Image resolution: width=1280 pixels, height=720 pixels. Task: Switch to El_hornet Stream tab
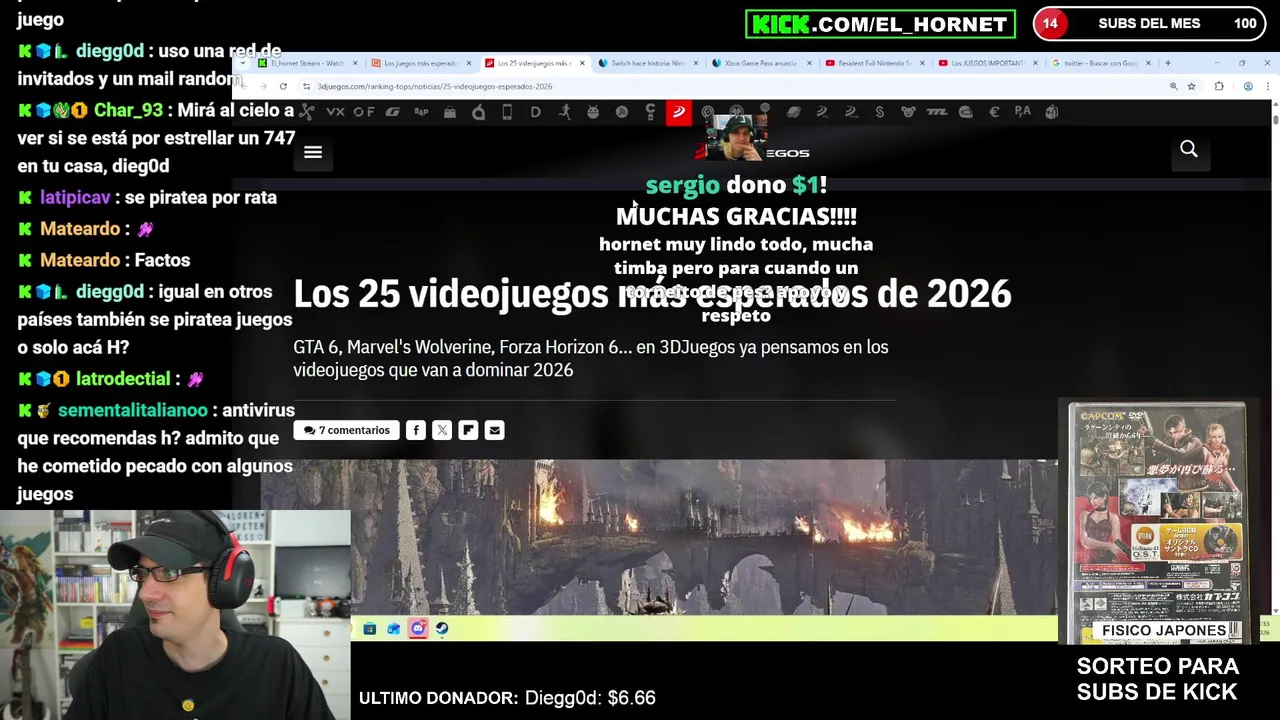(x=307, y=63)
